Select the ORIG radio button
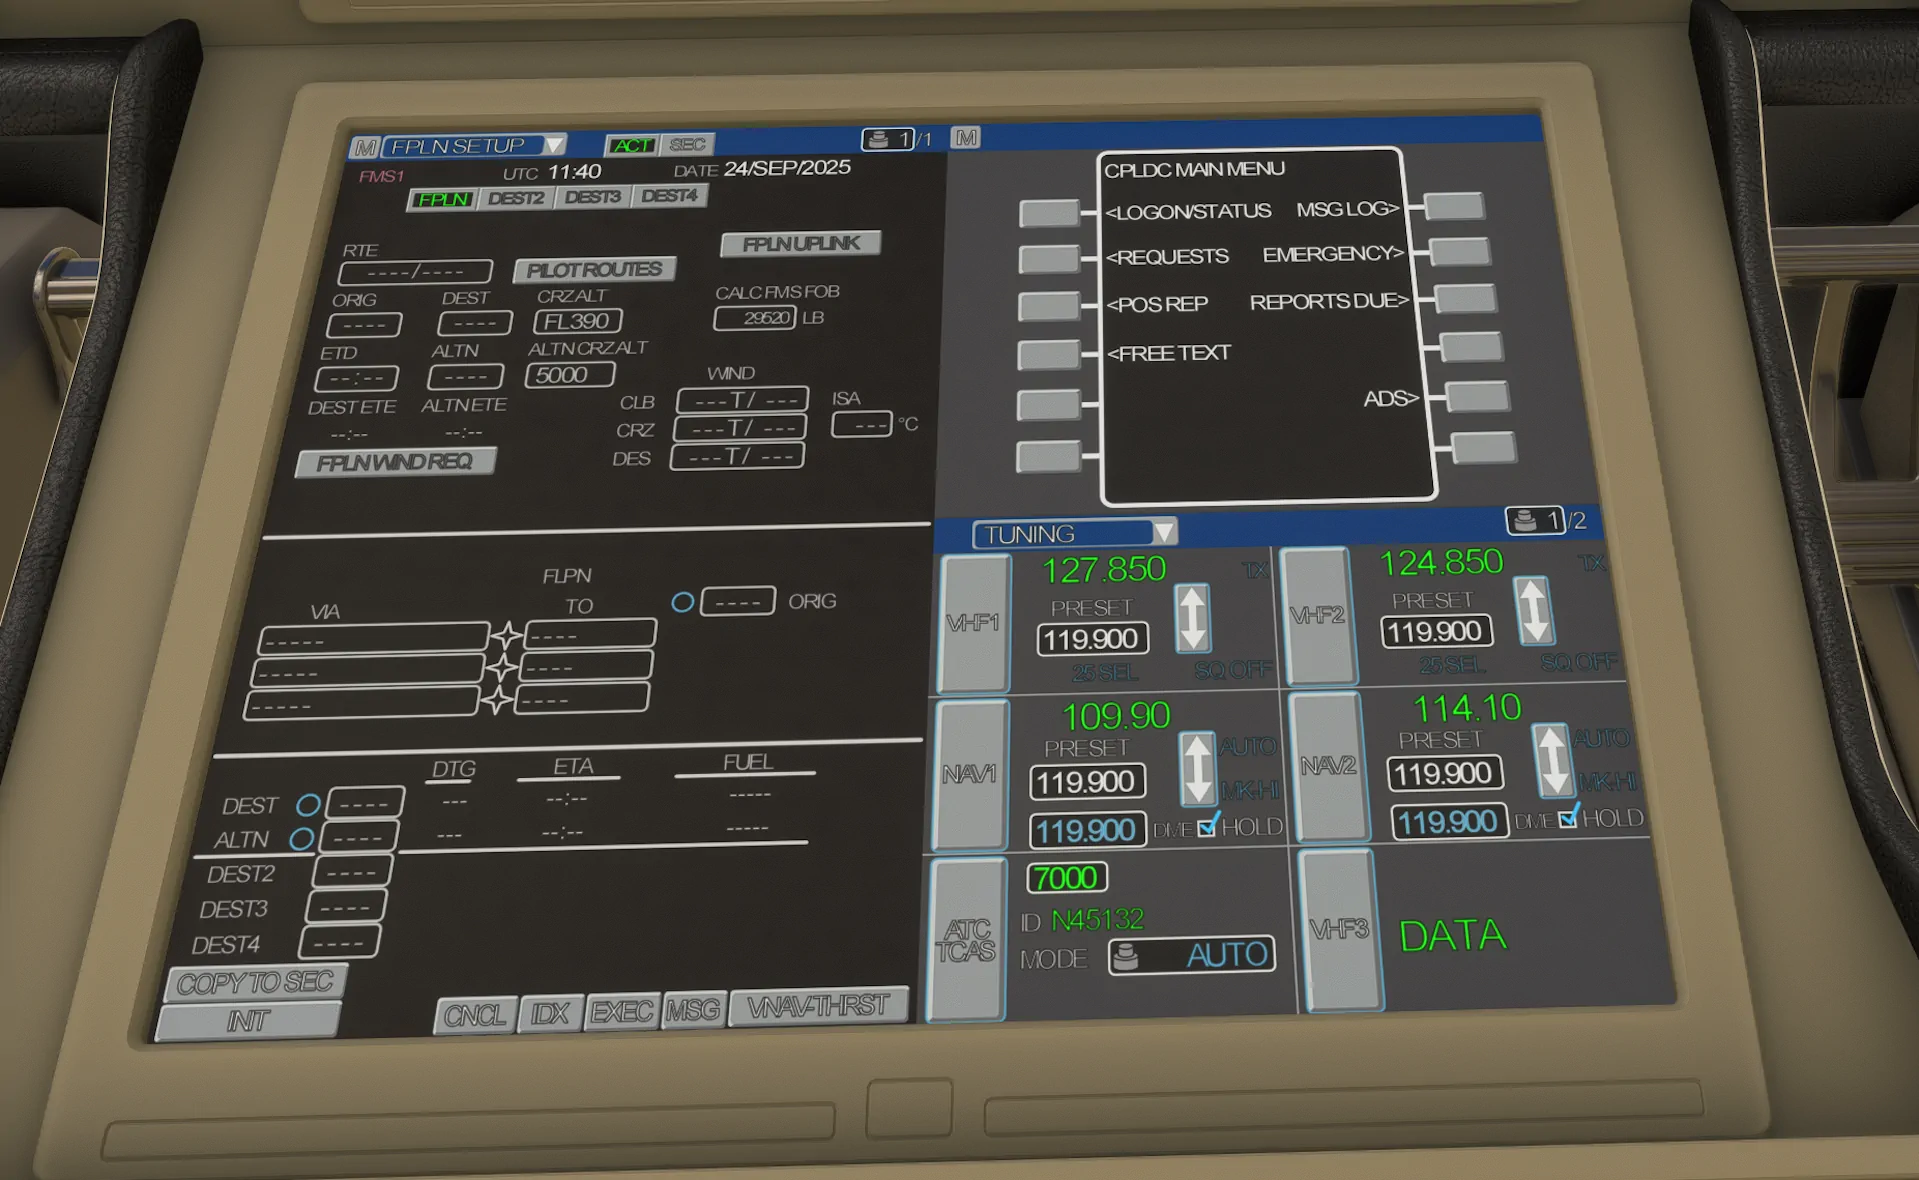This screenshot has height=1180, width=1919. click(x=683, y=602)
